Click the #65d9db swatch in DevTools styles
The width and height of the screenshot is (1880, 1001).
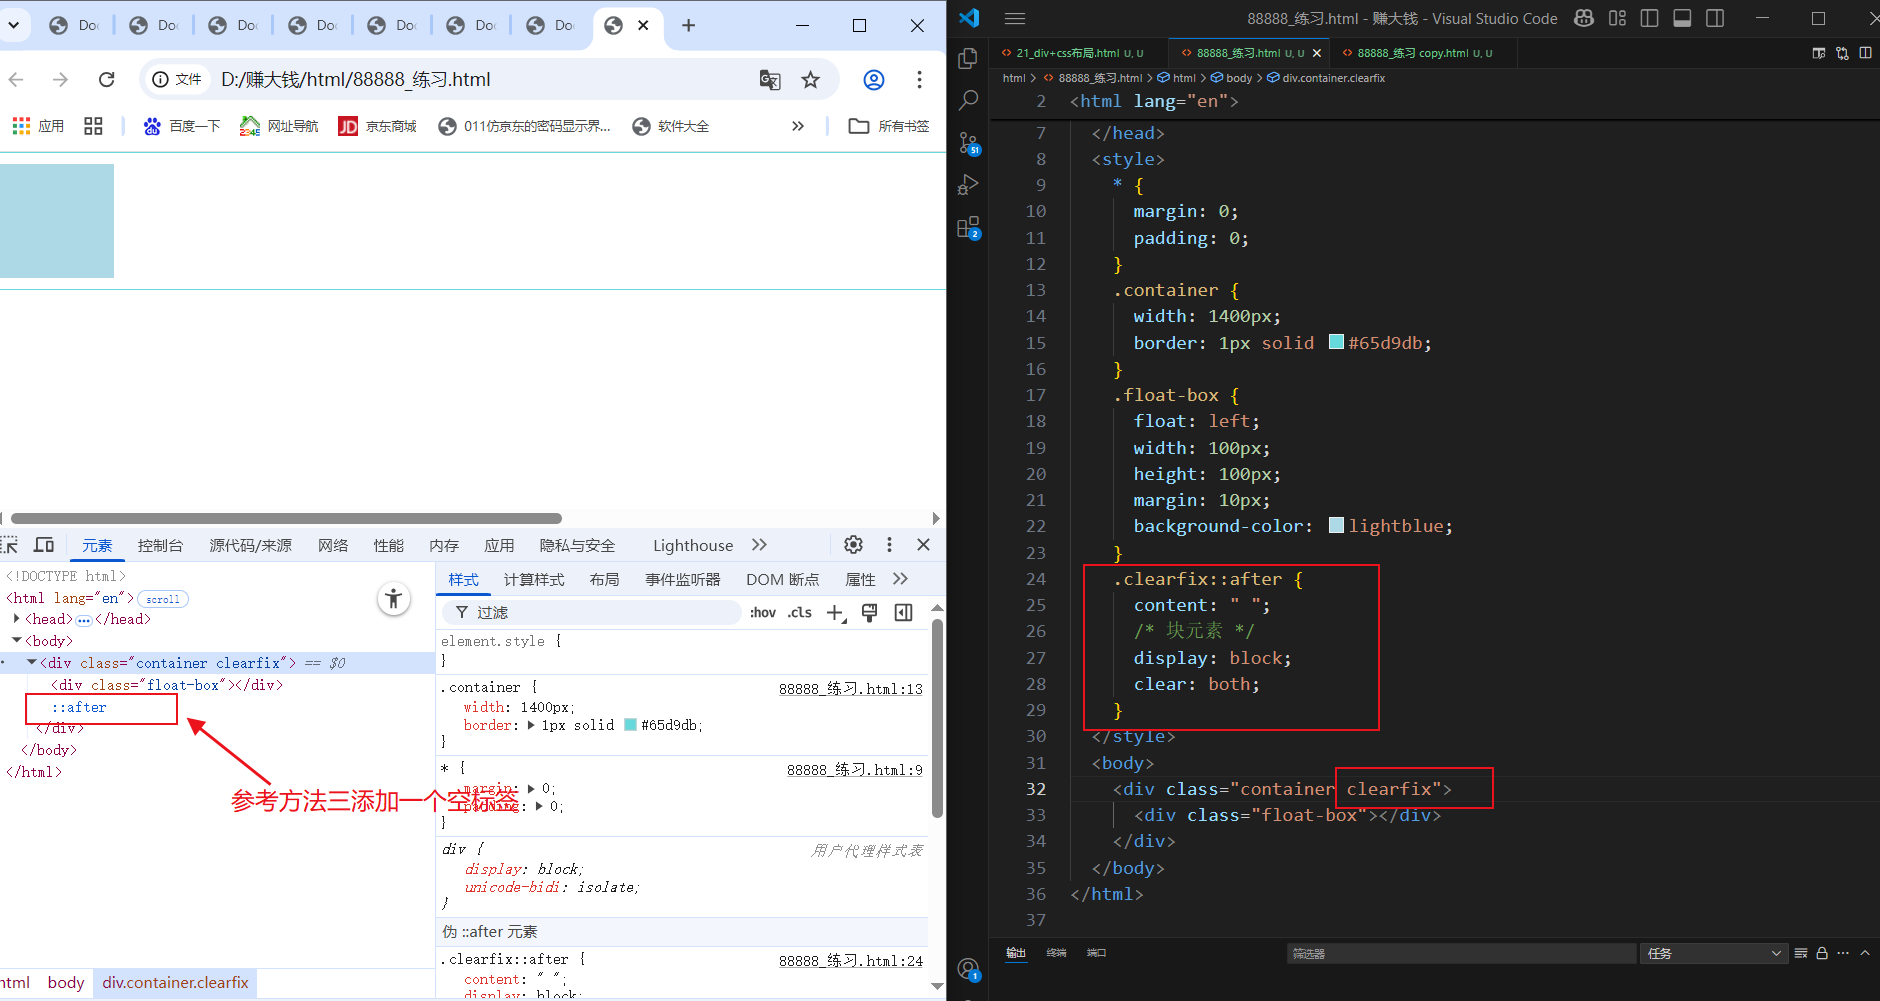(x=630, y=725)
